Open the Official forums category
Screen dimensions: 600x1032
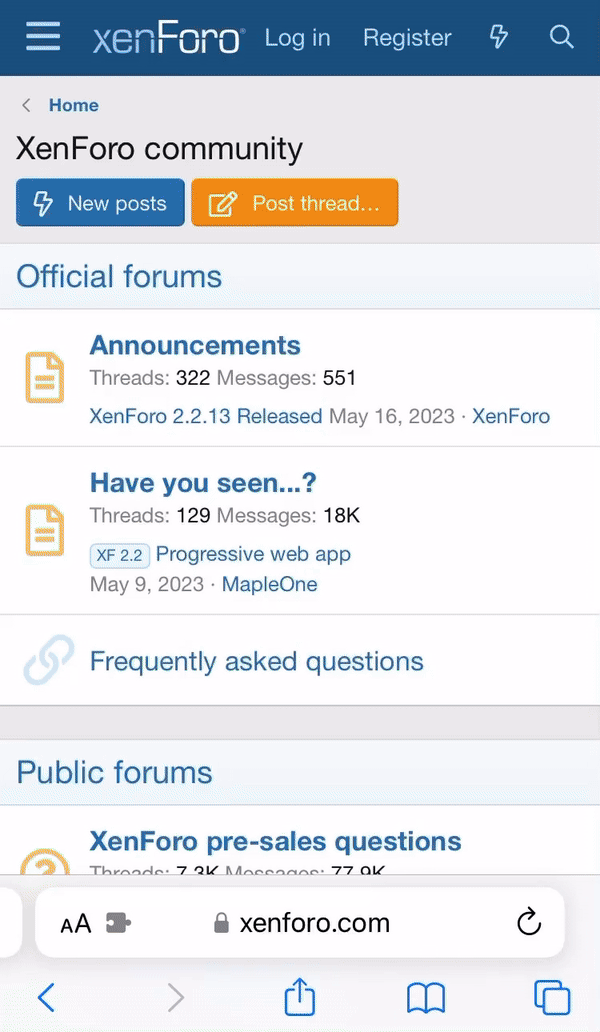click(x=119, y=276)
